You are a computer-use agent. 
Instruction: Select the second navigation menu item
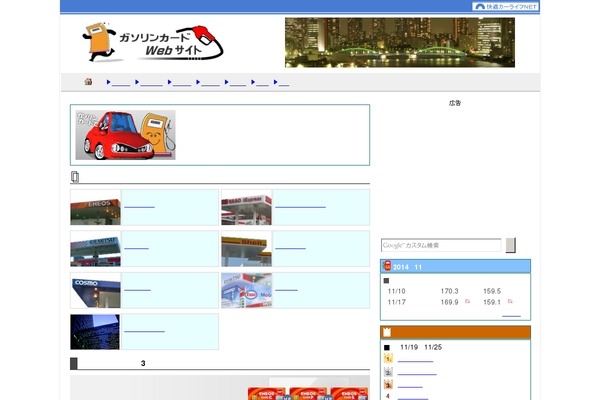[151, 82]
